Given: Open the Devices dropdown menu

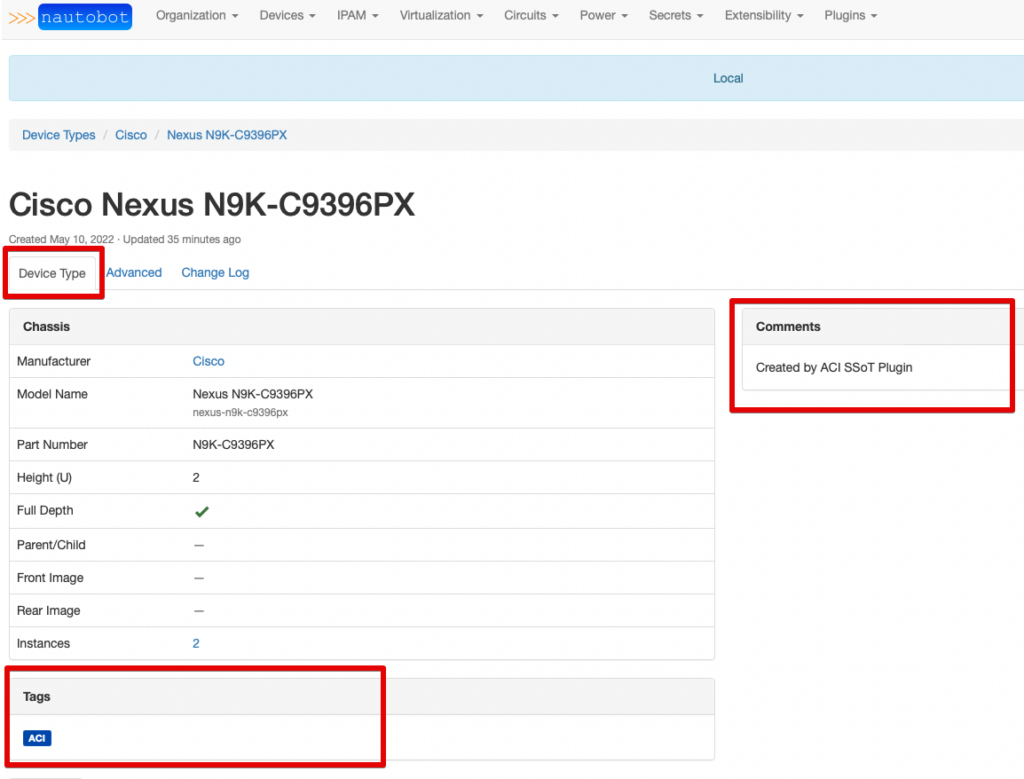Looking at the screenshot, I should click(287, 16).
